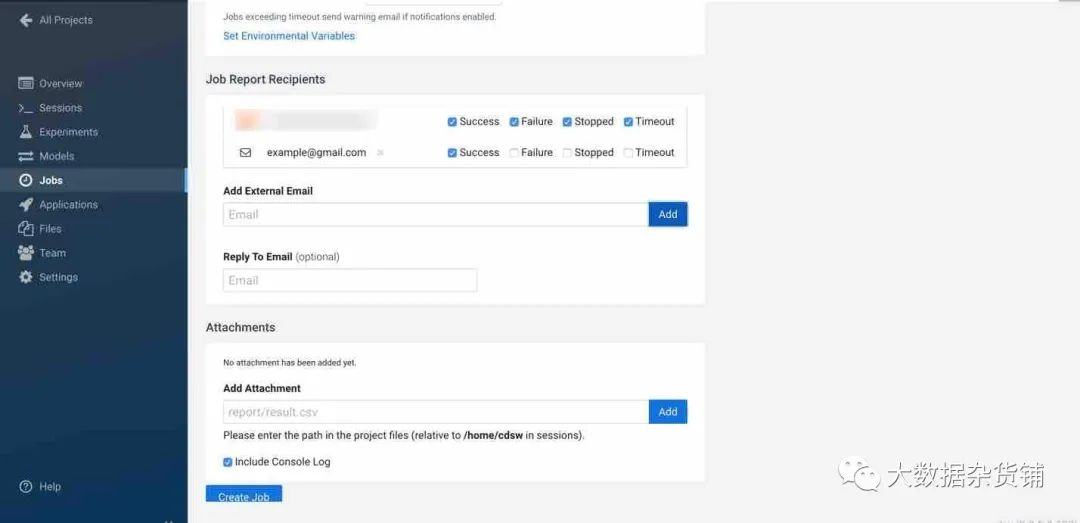
Task: Click the blurred first recipient name
Action: 306,121
